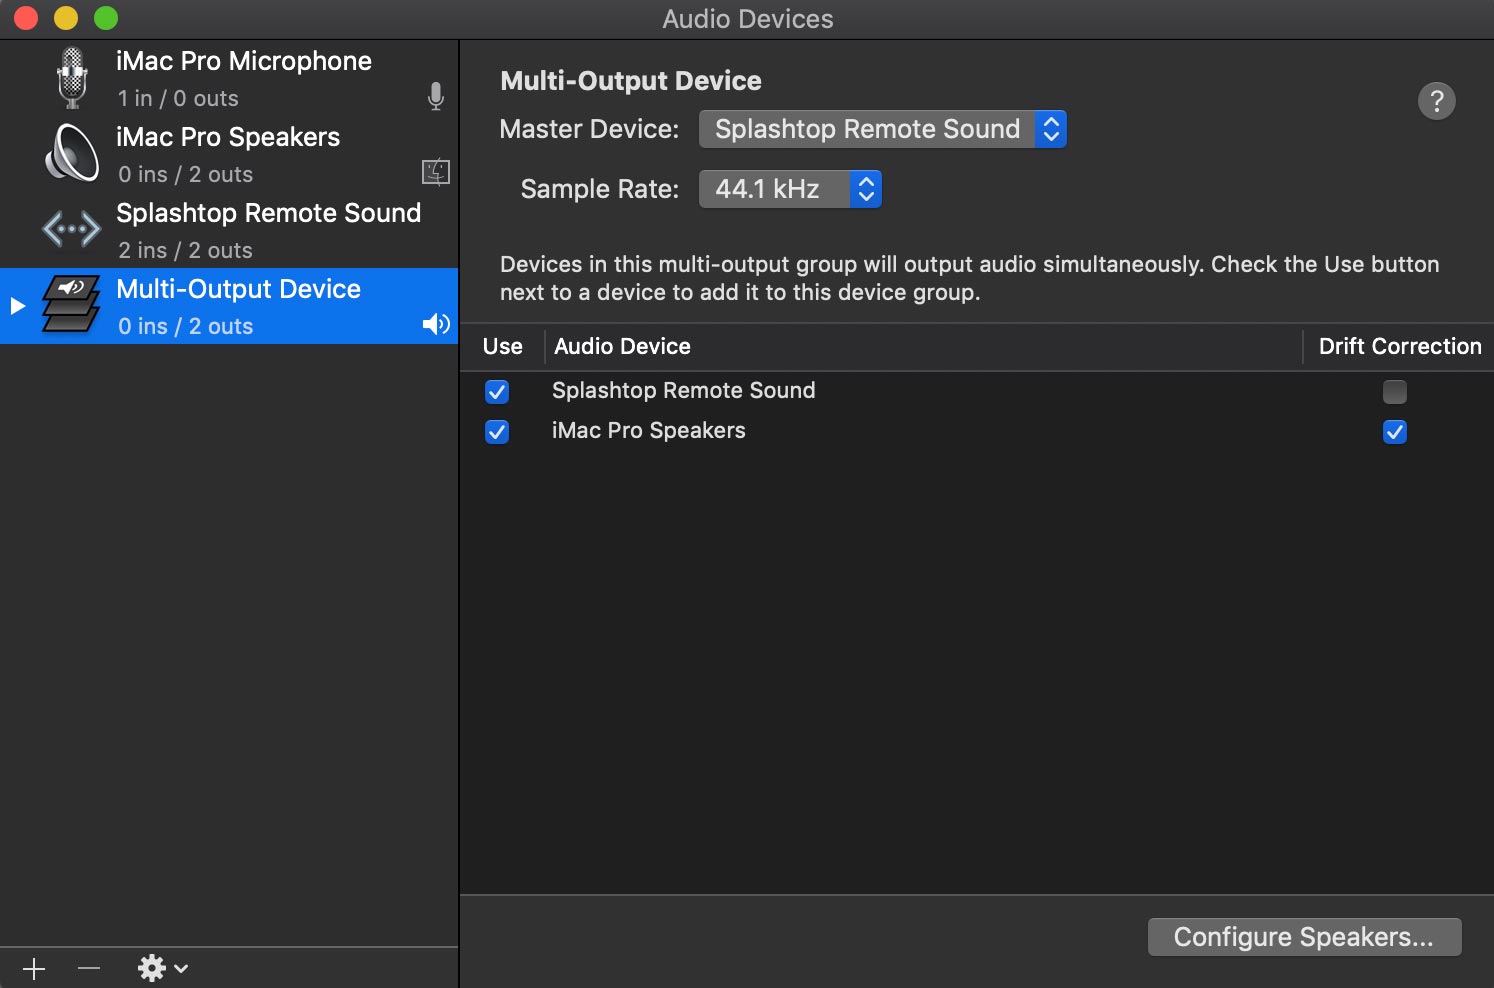1494x988 pixels.
Task: Click the Use column header
Action: tap(503, 347)
